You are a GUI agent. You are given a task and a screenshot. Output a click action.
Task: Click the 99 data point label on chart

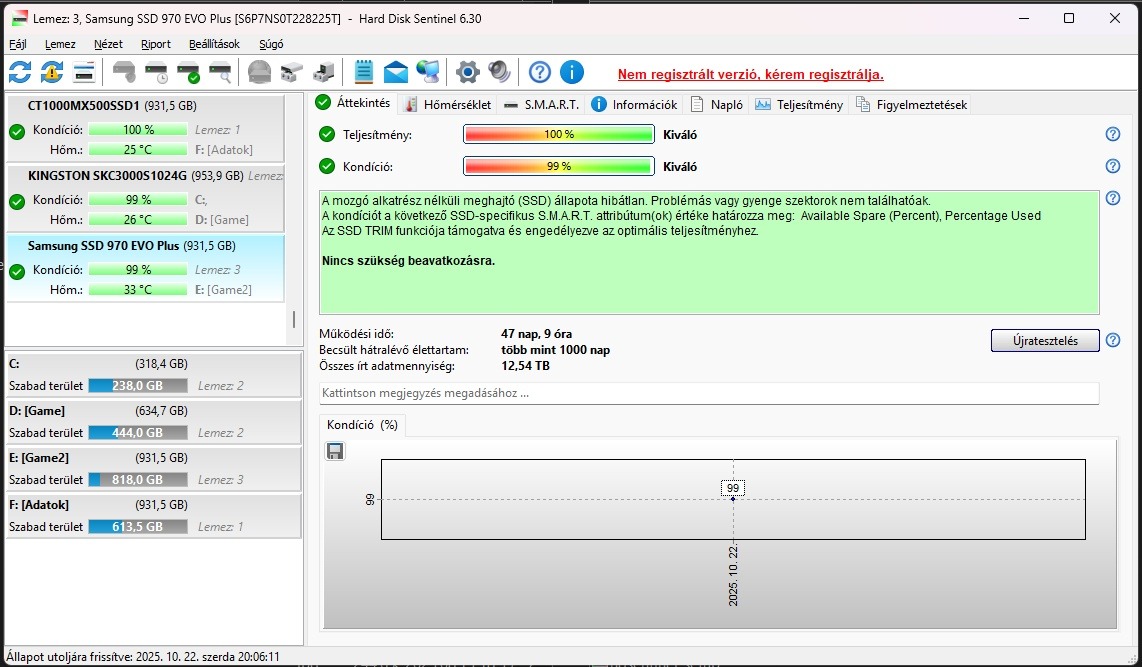[x=733, y=488]
